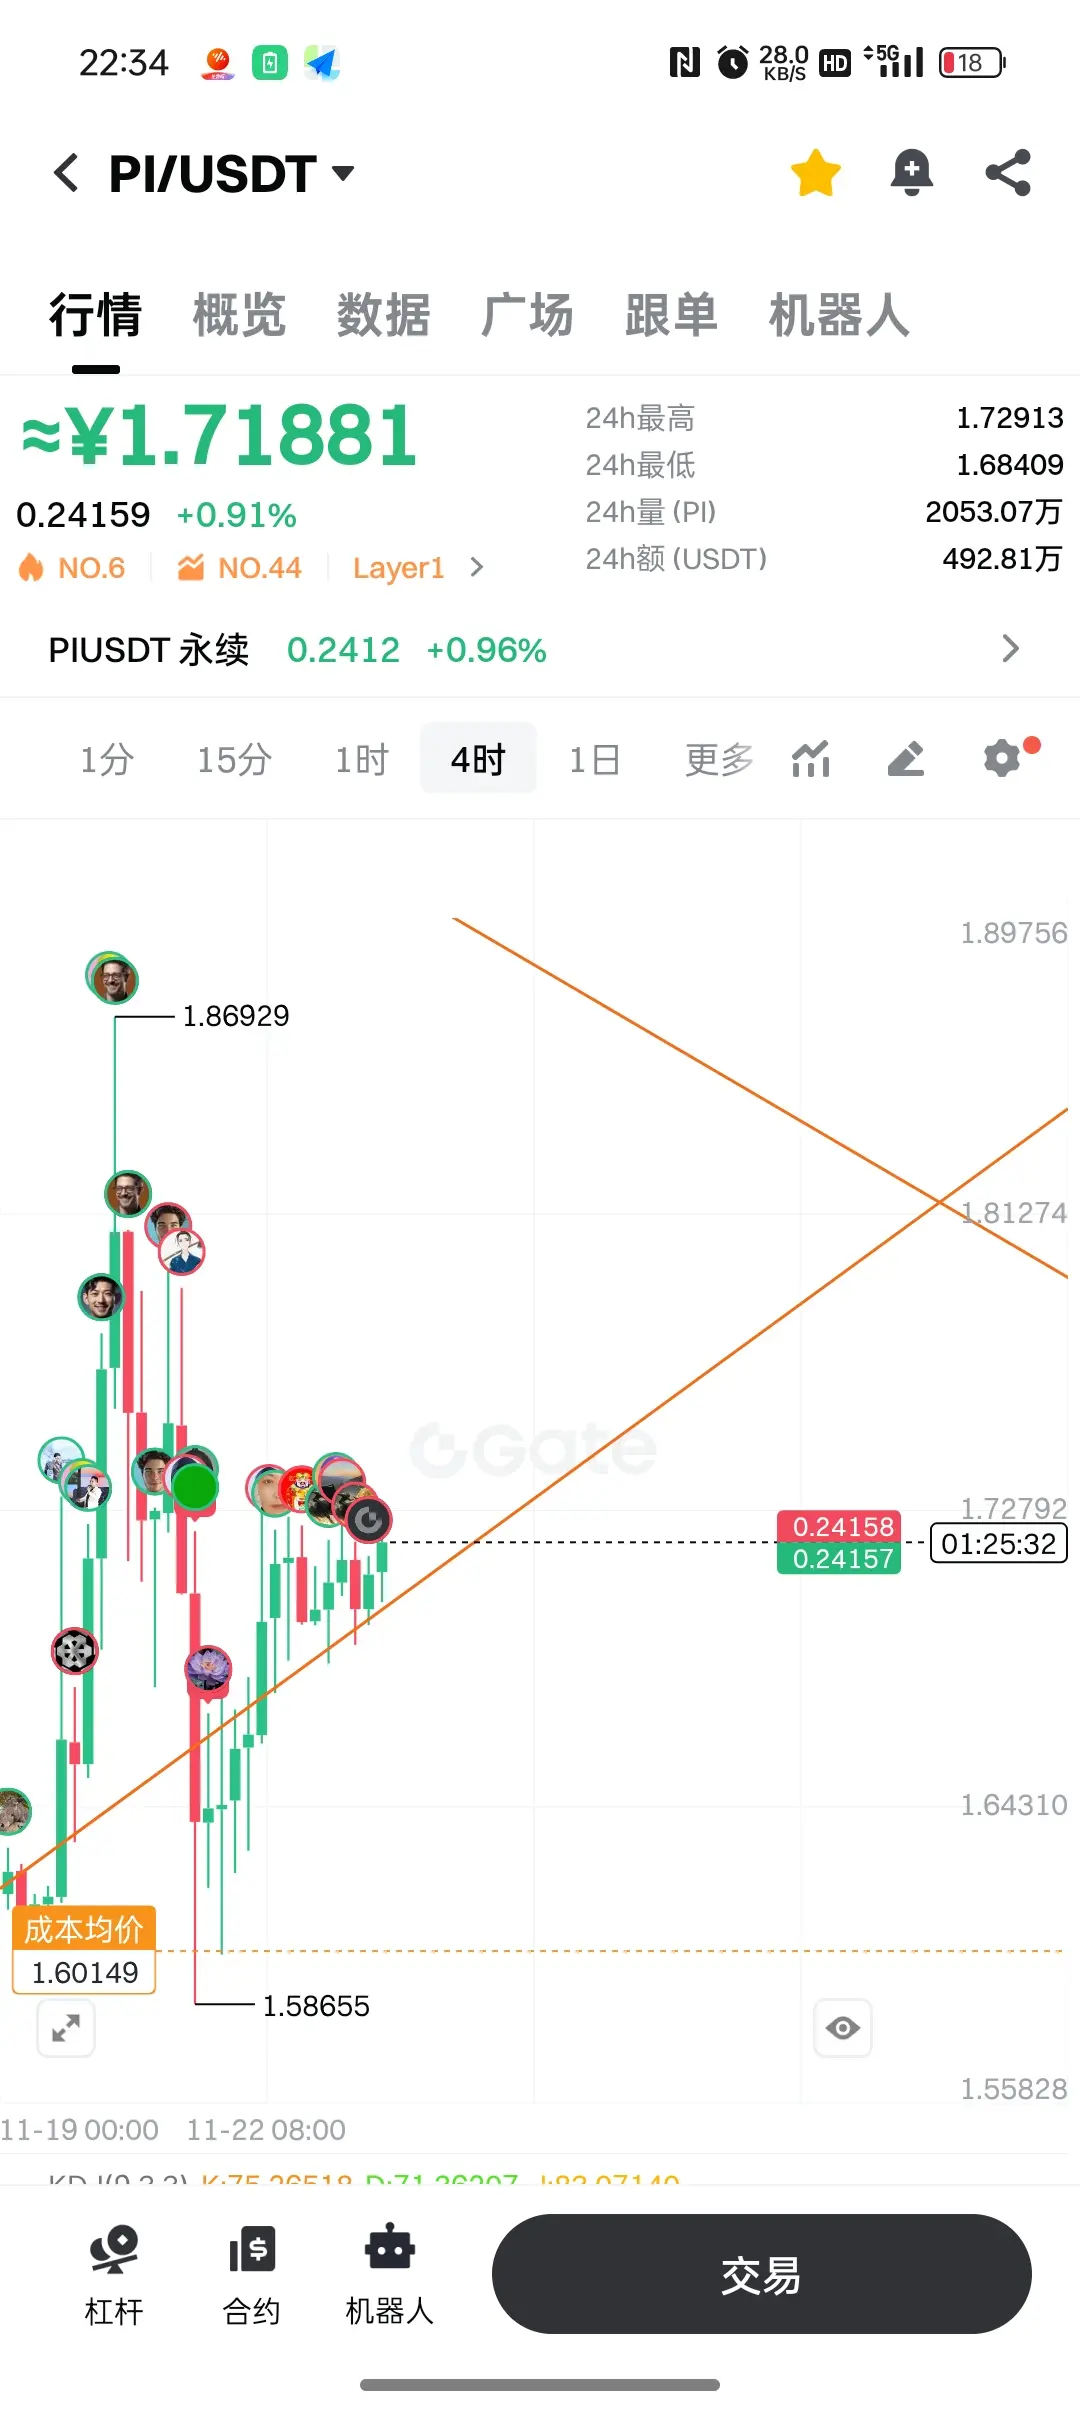
Task: Click the 交易 trade button
Action: coord(762,2274)
